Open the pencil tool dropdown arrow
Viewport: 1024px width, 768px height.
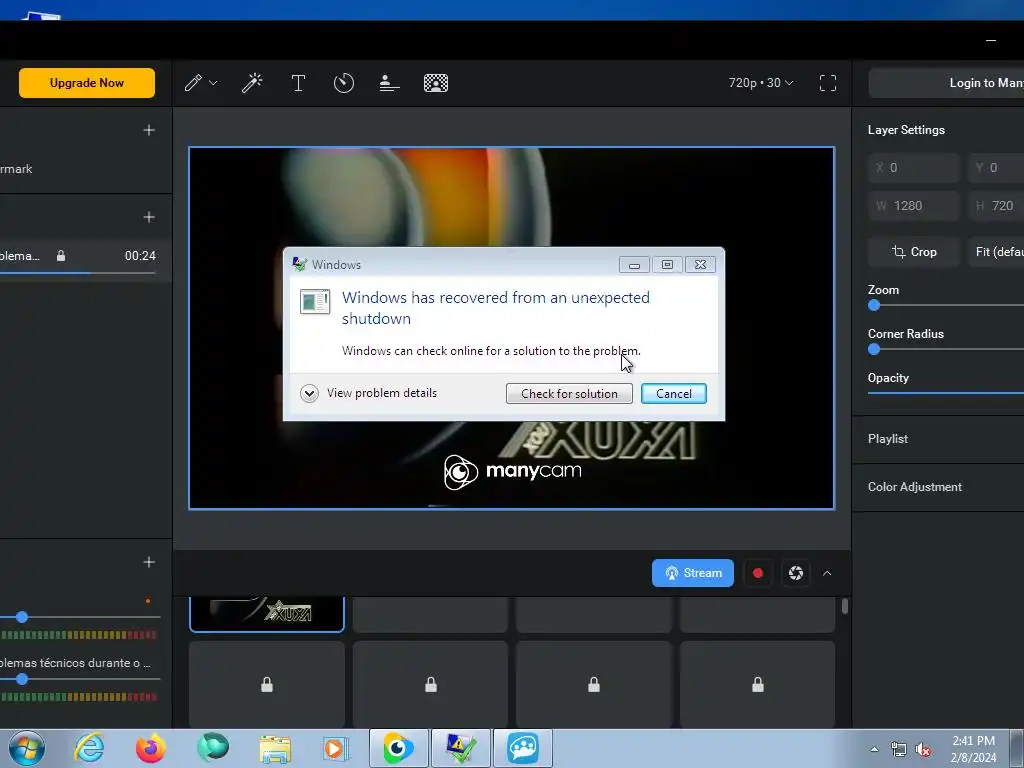coord(213,83)
